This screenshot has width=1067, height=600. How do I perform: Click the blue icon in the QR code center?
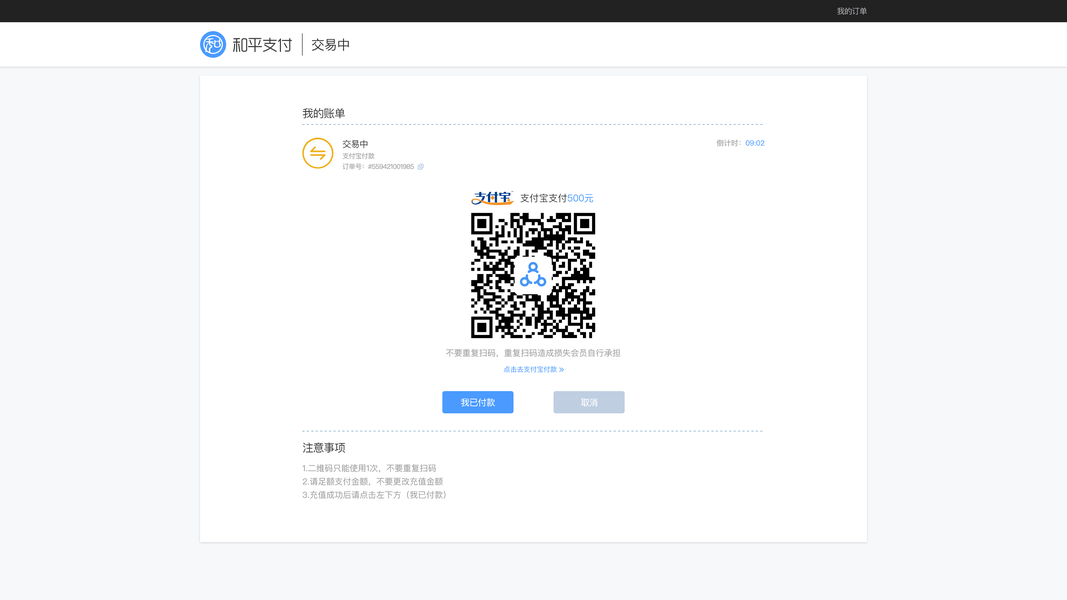(x=533, y=275)
